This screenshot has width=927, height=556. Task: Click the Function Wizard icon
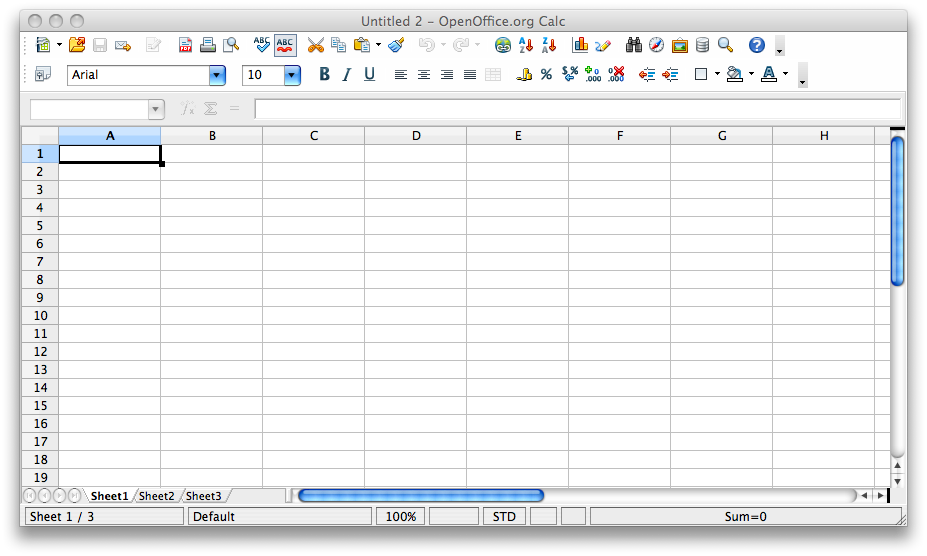[187, 109]
